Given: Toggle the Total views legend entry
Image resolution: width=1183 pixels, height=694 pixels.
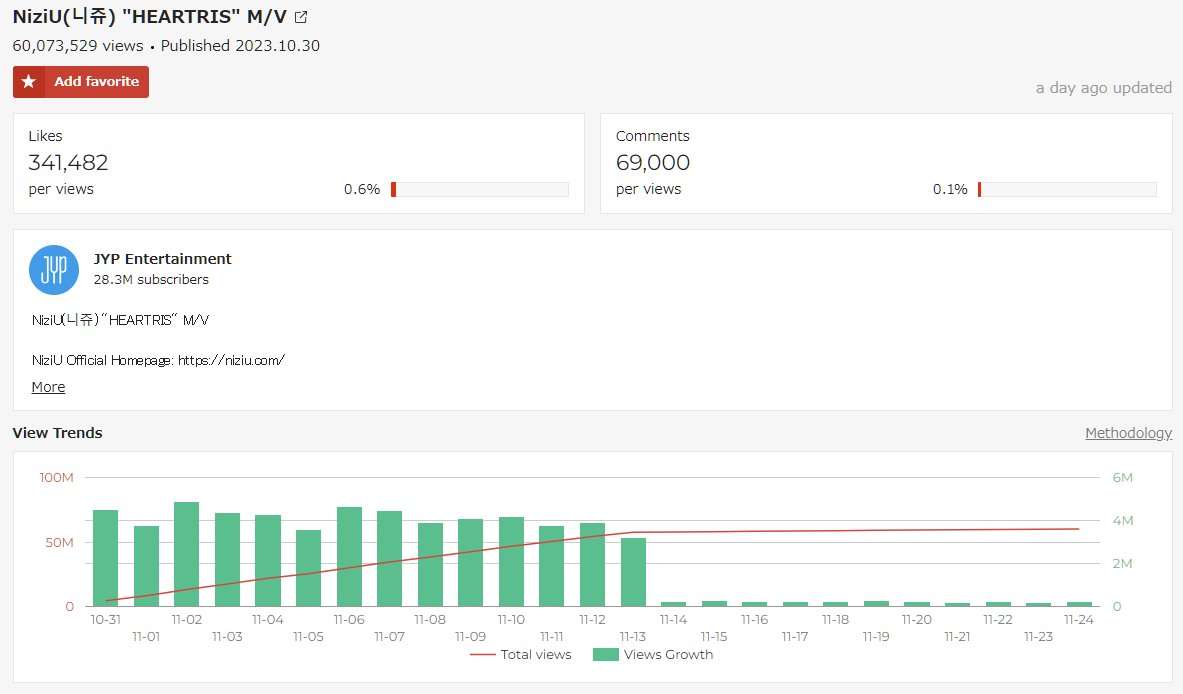Looking at the screenshot, I should tap(521, 654).
